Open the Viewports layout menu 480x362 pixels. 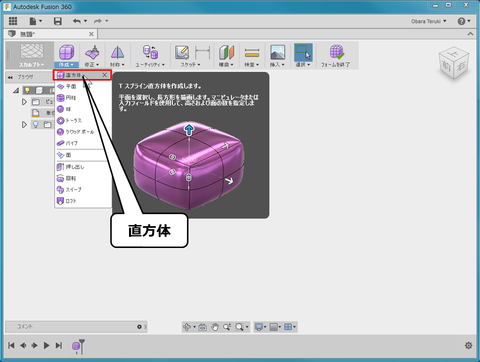point(290,327)
